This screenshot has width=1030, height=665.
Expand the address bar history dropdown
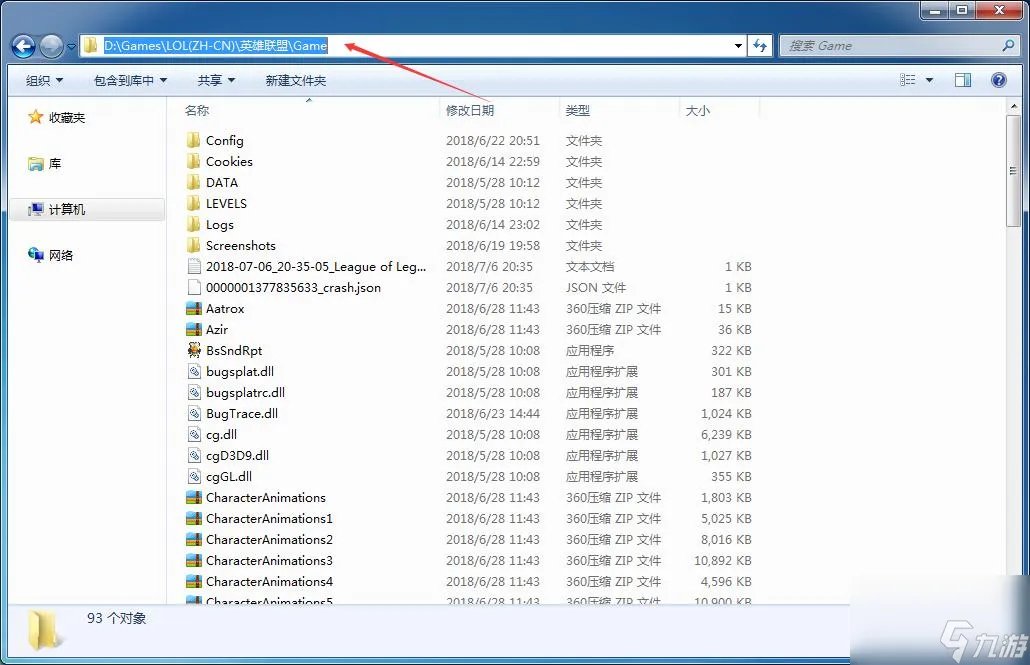coord(738,46)
